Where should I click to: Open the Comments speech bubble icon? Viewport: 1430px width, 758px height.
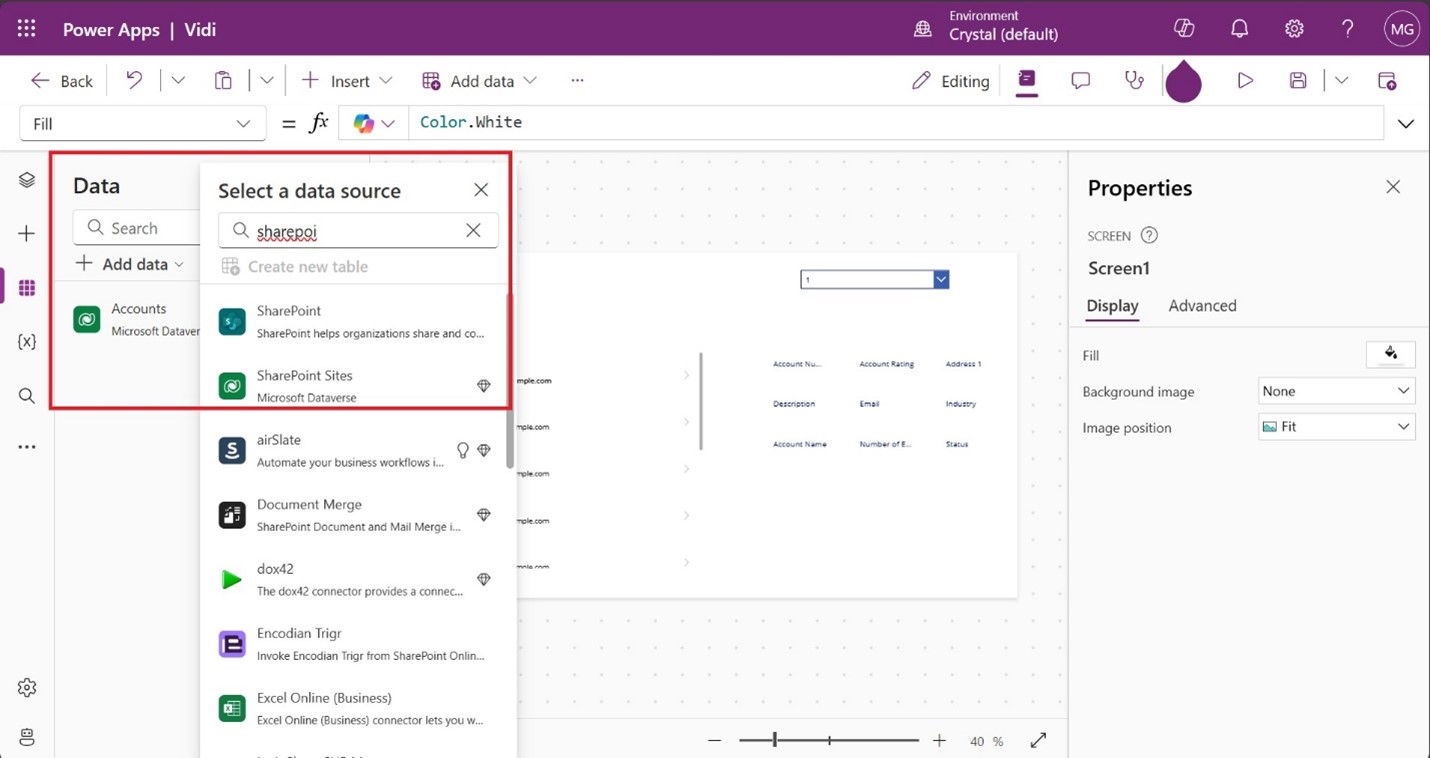click(1080, 81)
